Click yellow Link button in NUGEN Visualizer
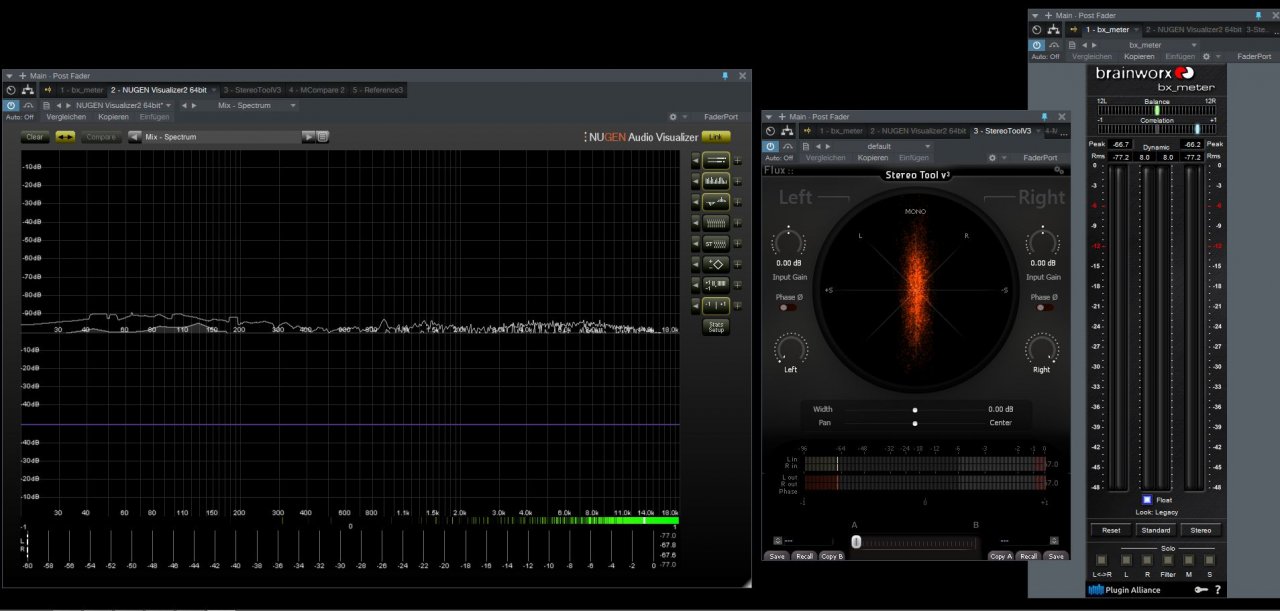 tap(716, 136)
